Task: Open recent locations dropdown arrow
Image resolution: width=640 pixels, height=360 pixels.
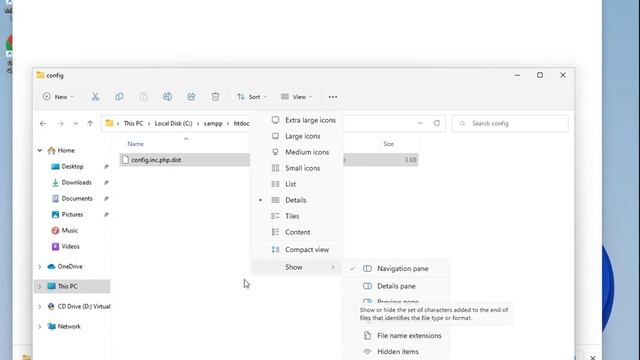Action: (x=76, y=123)
